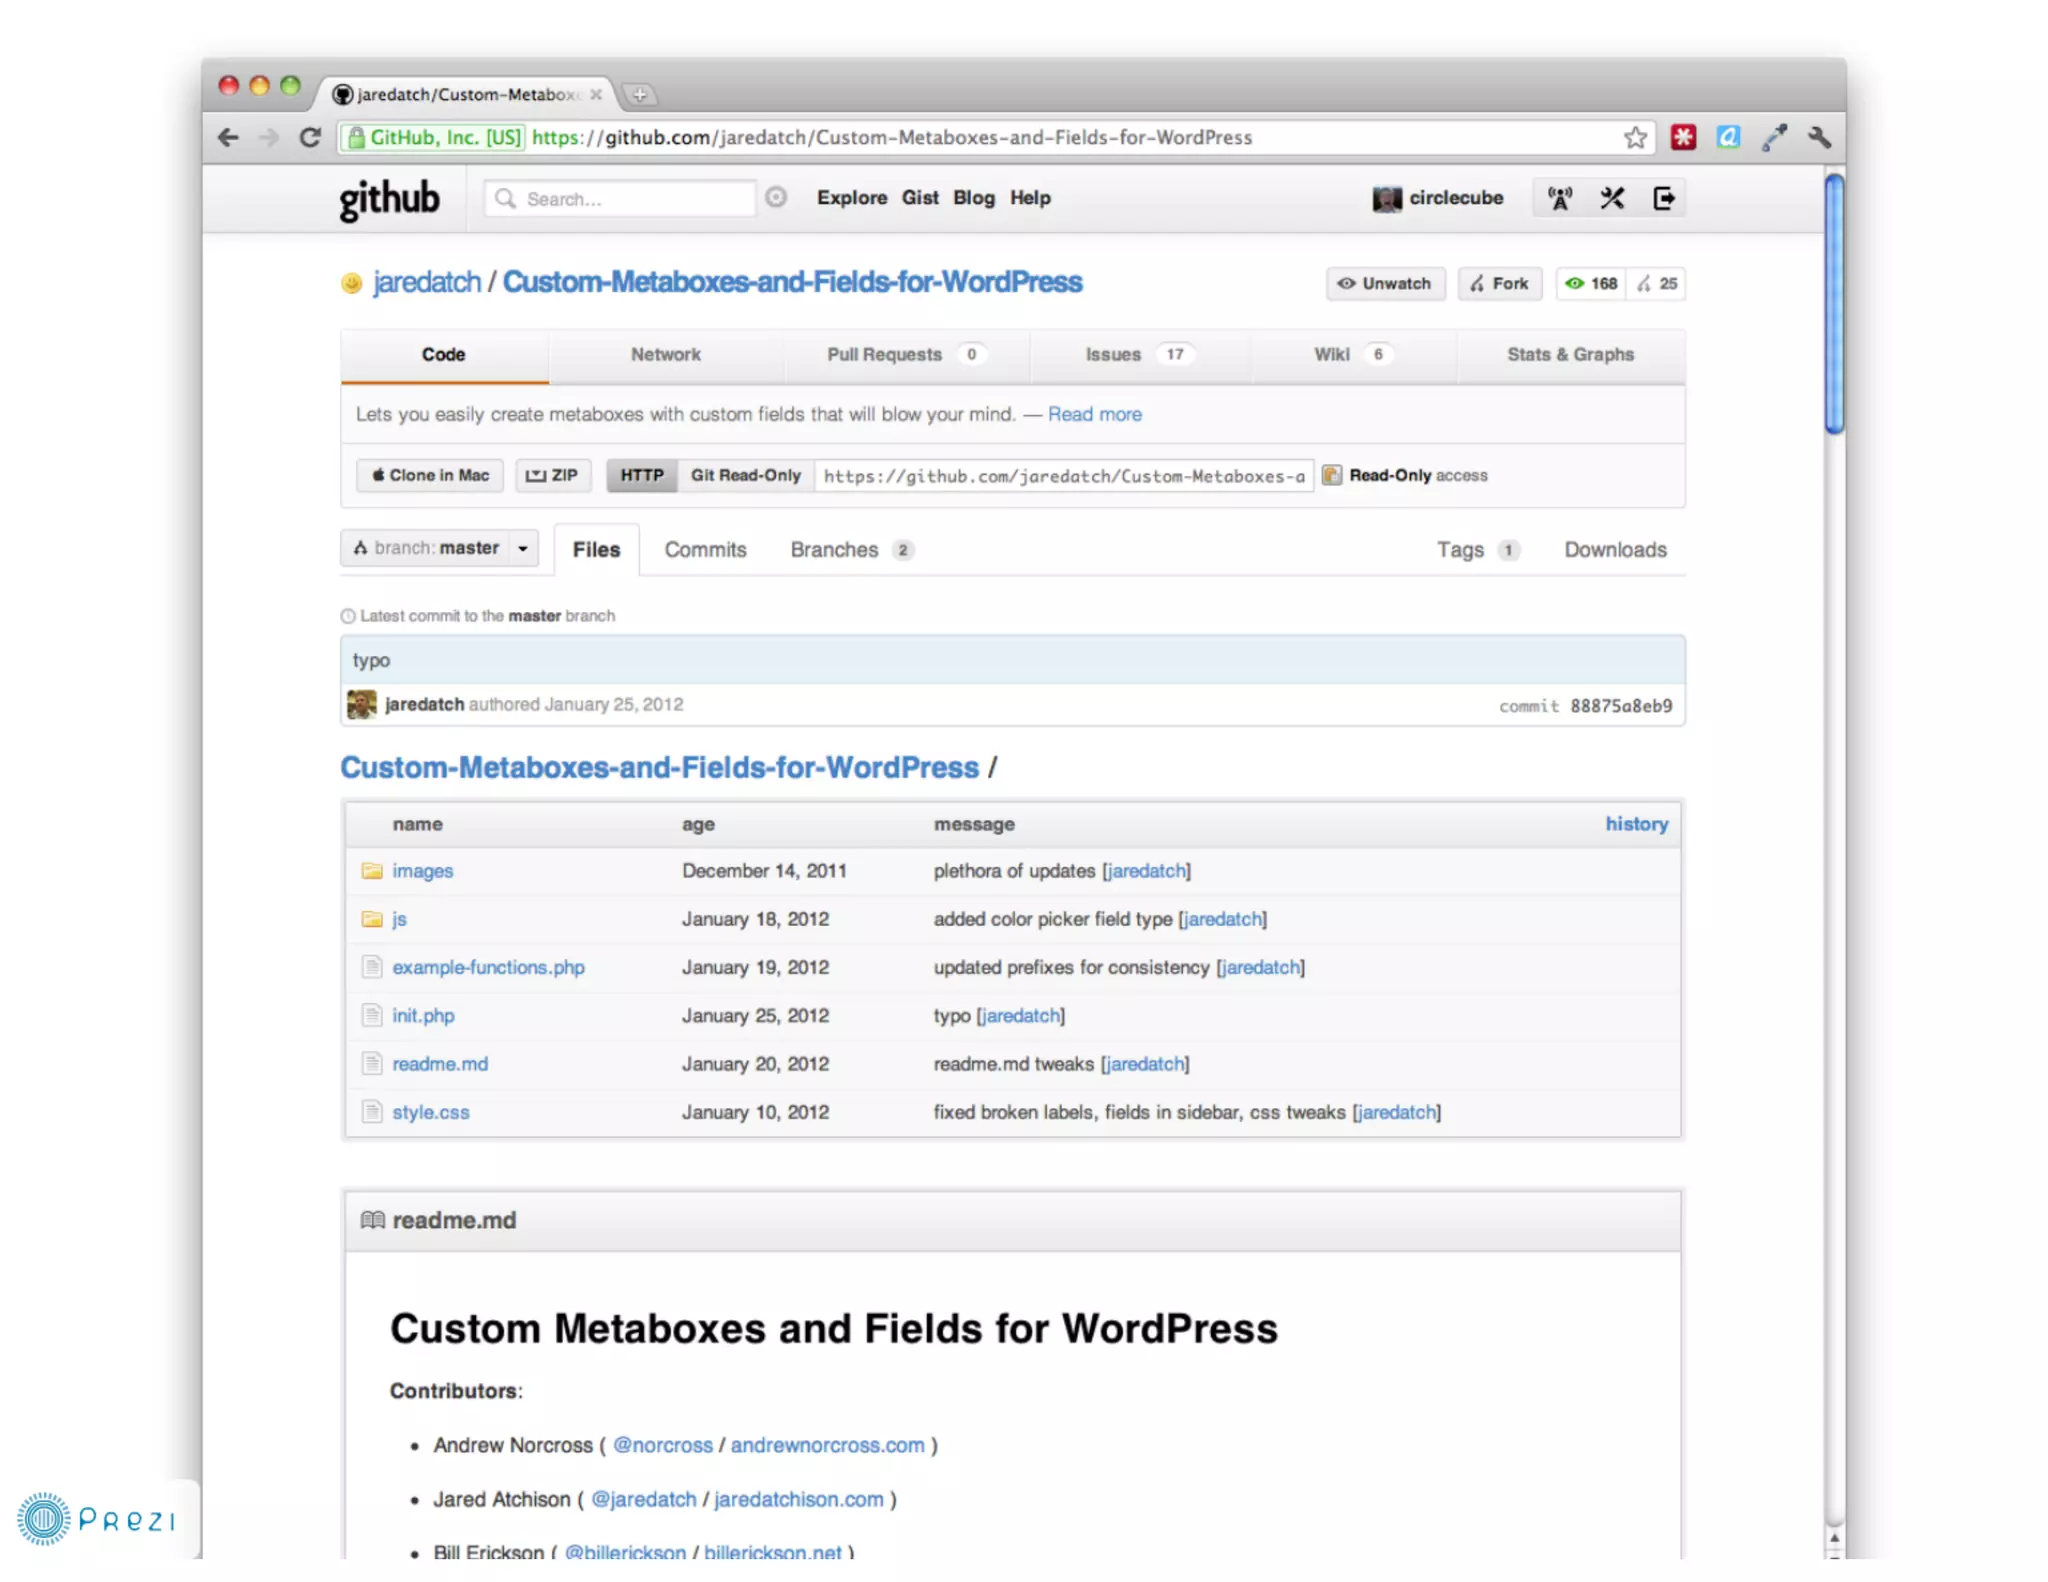Click the Read more link
2048x1582 pixels.
(x=1095, y=414)
